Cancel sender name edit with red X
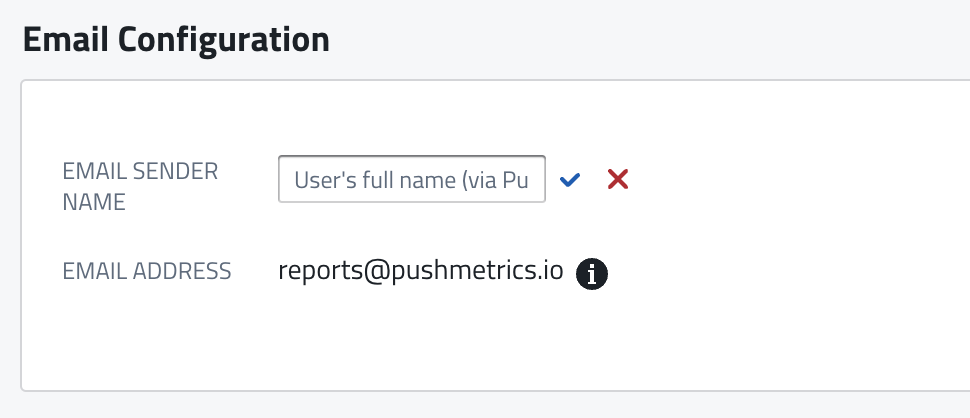Image resolution: width=970 pixels, height=418 pixels. pyautogui.click(x=618, y=179)
